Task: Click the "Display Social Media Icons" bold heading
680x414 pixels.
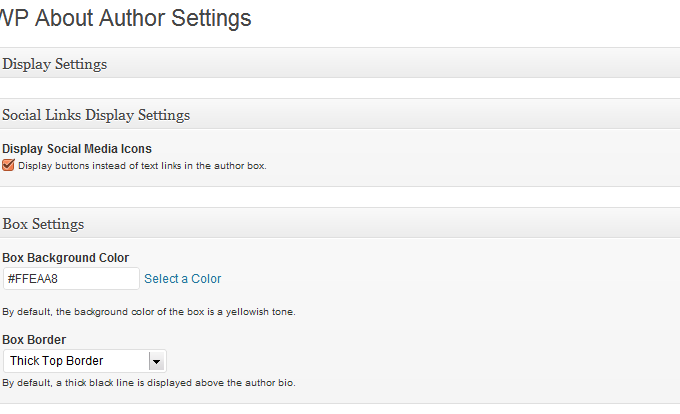Action: (x=77, y=149)
